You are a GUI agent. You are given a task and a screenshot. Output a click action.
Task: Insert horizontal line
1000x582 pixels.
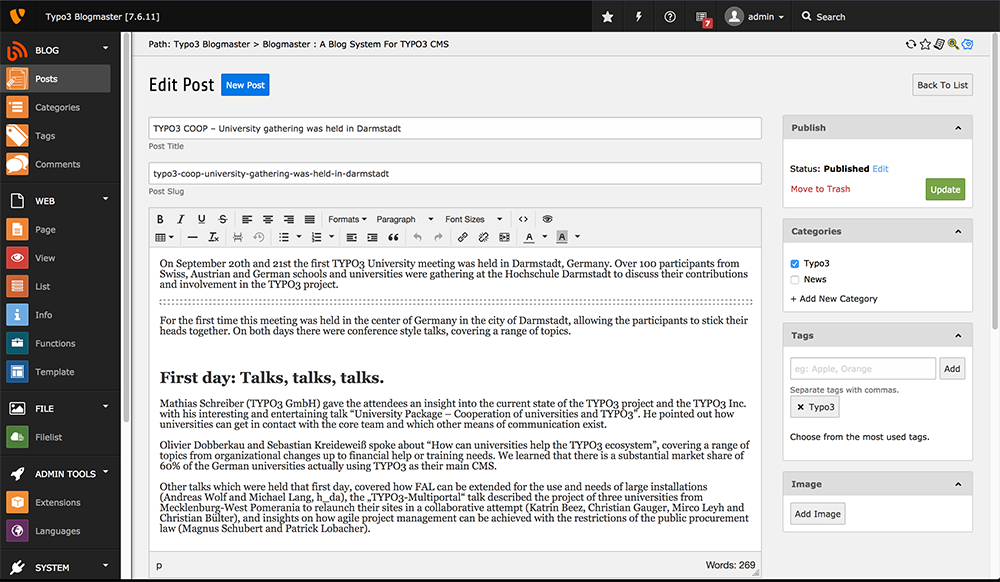pyautogui.click(x=192, y=237)
